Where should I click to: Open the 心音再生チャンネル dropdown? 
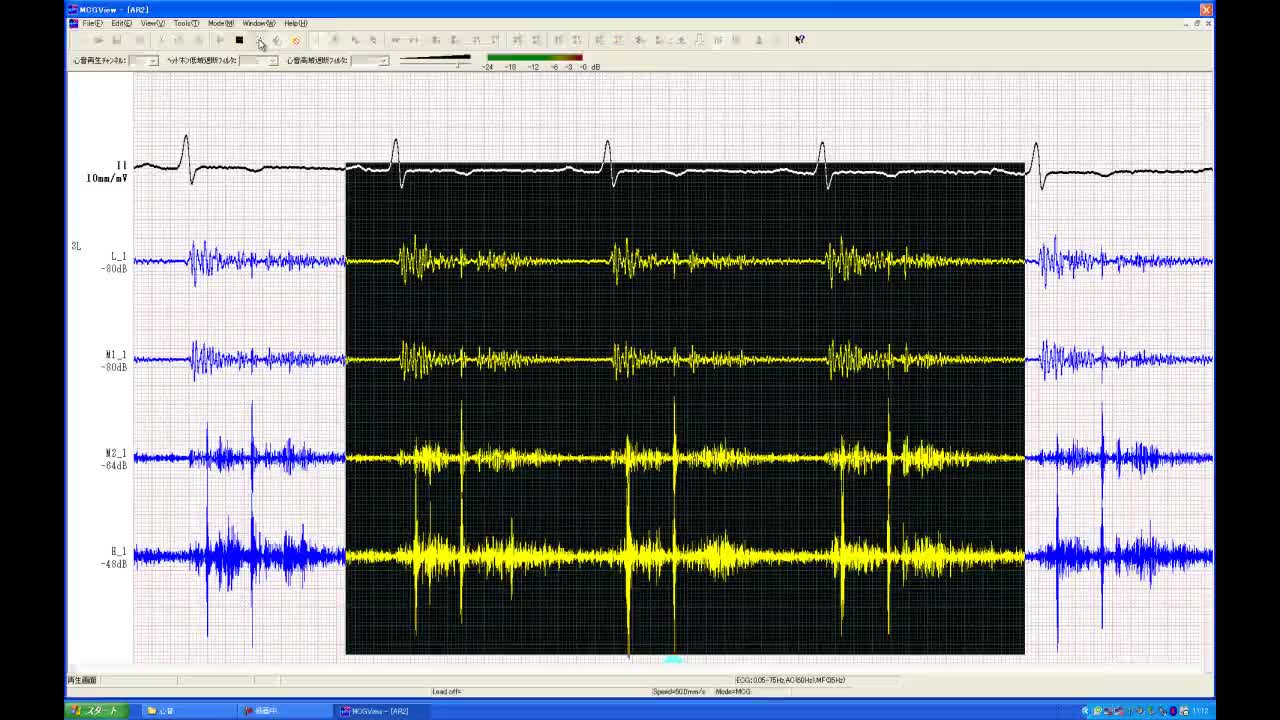[x=152, y=61]
